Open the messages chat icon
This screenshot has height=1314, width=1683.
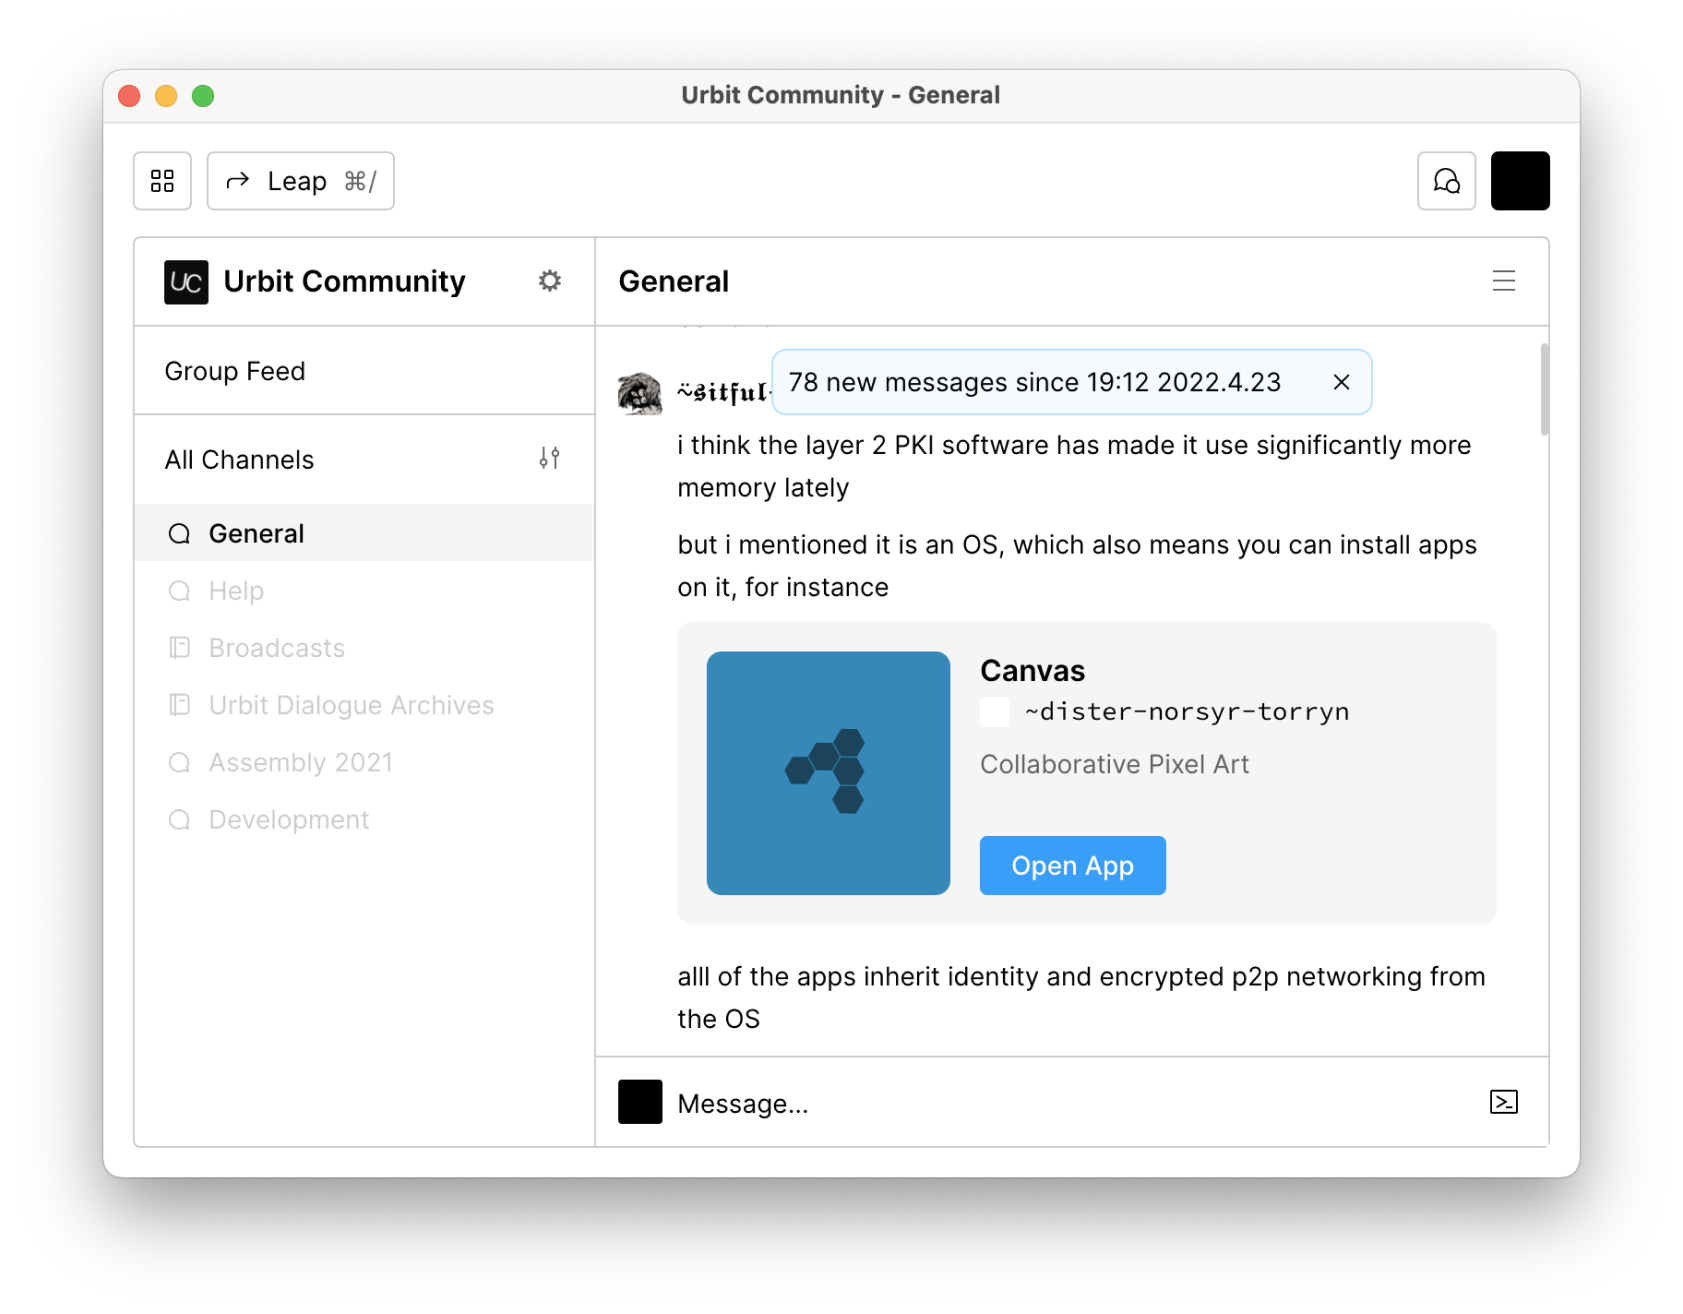coord(1446,181)
